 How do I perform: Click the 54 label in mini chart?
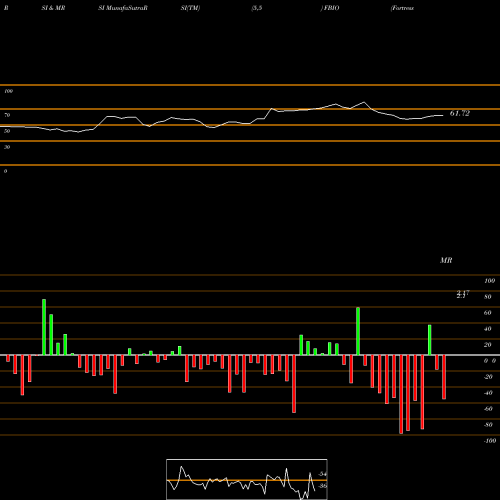click(323, 474)
